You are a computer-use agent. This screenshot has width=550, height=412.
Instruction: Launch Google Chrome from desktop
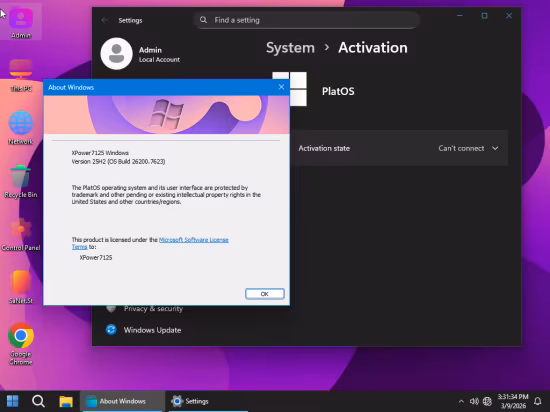click(21, 344)
